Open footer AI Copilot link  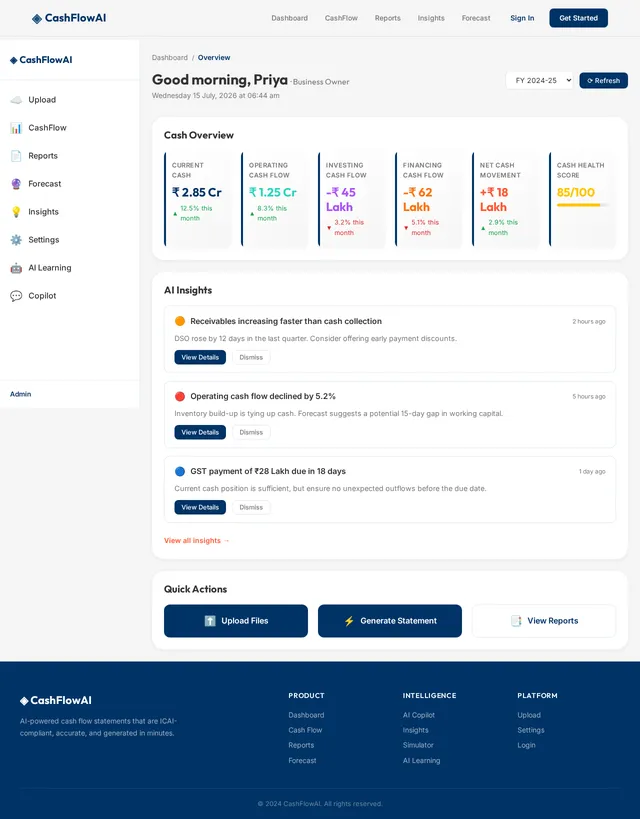[418, 715]
